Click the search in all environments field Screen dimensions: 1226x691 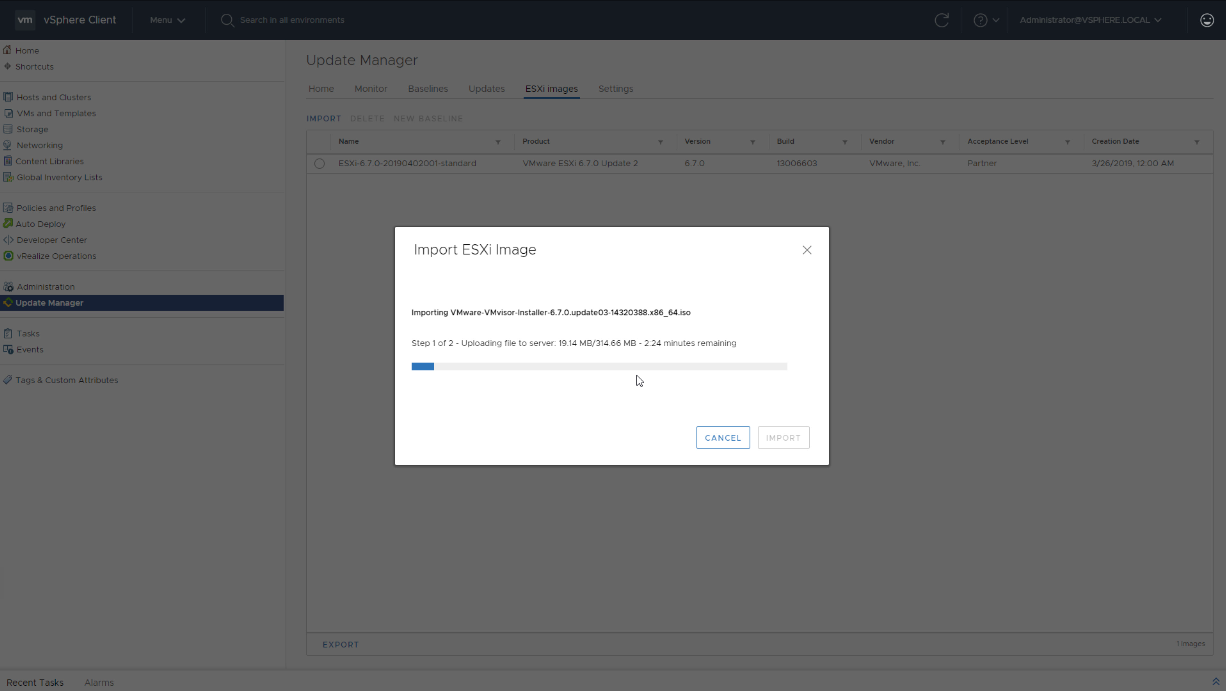coord(292,20)
